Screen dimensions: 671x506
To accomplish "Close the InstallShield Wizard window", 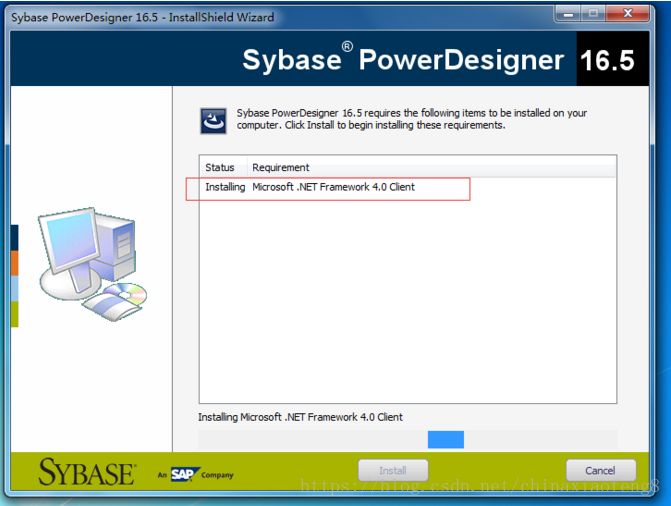I will 627,14.
